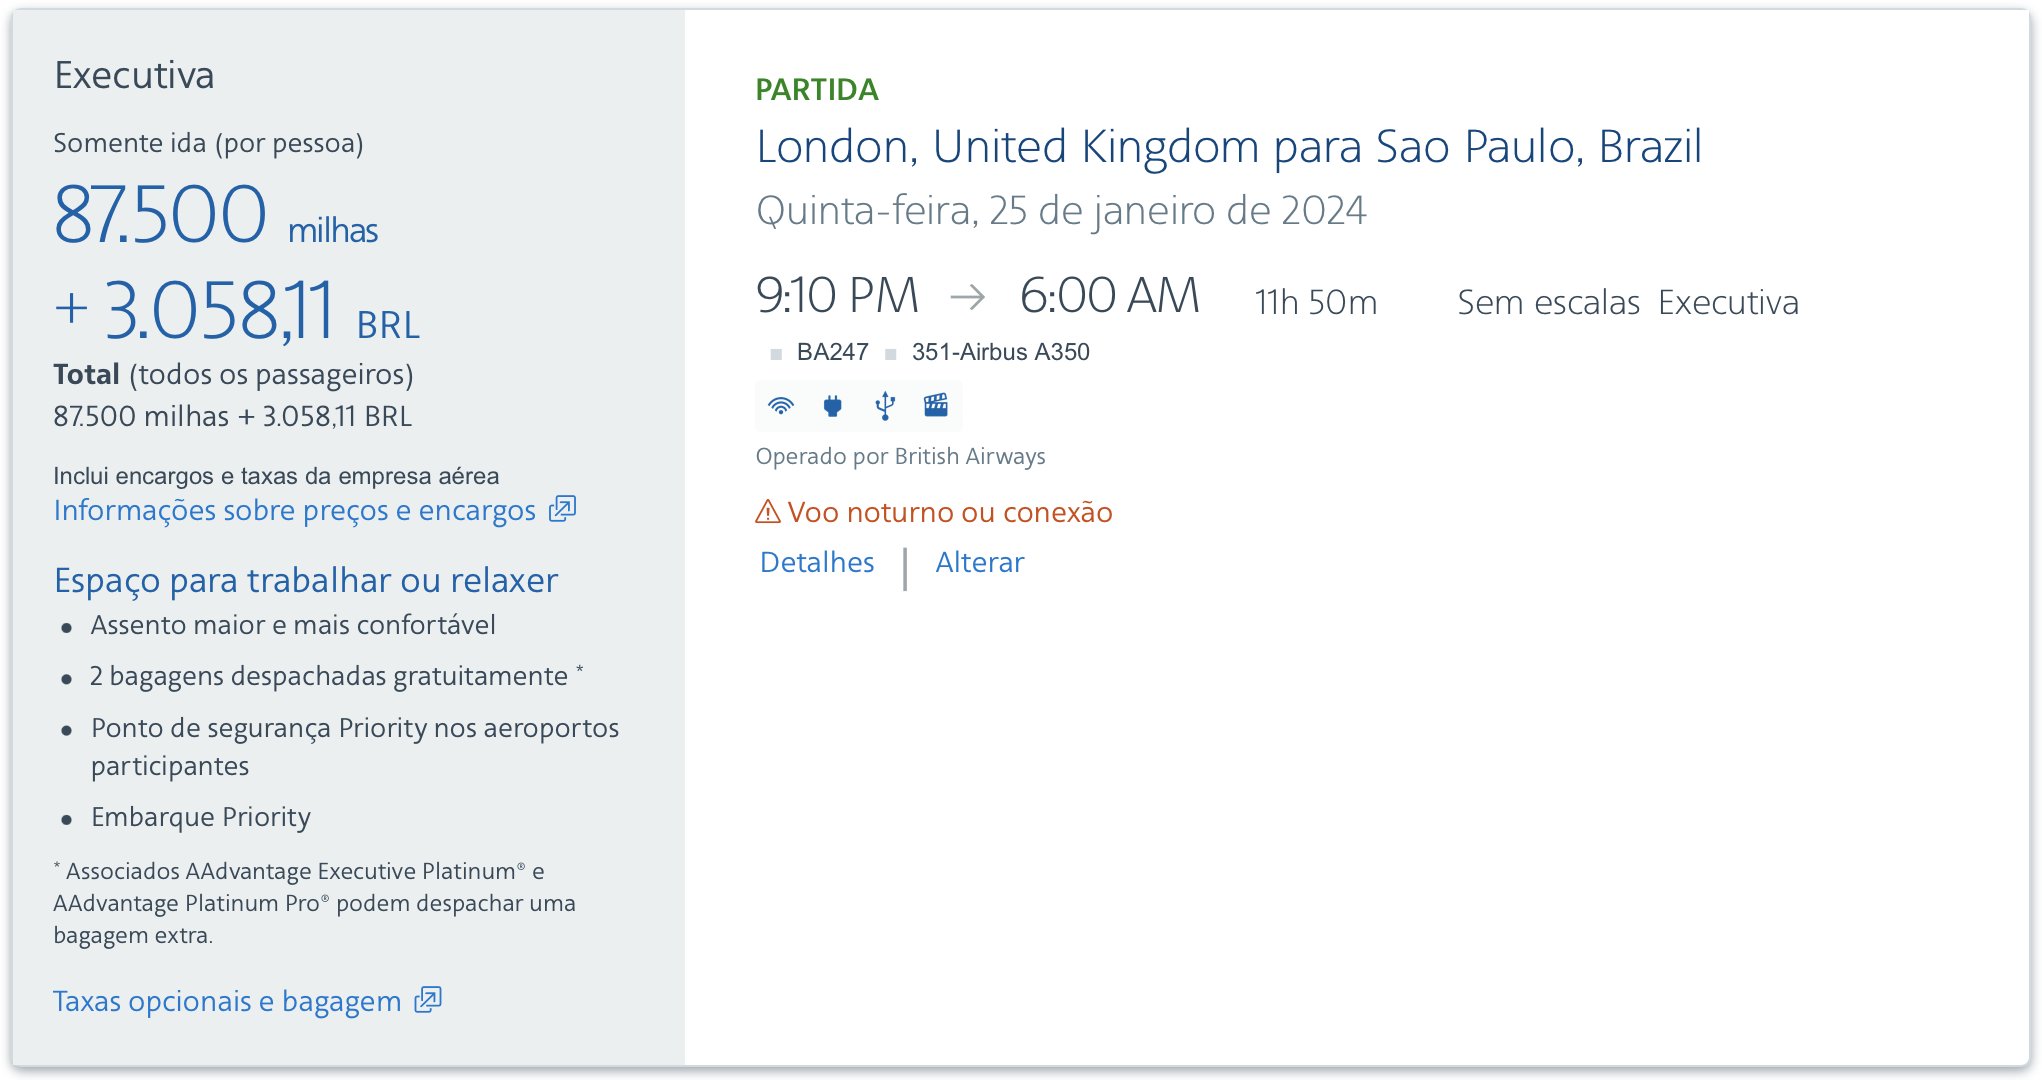Click the 87.500 milhas price
The width and height of the screenshot is (2042, 1080).
pos(216,215)
